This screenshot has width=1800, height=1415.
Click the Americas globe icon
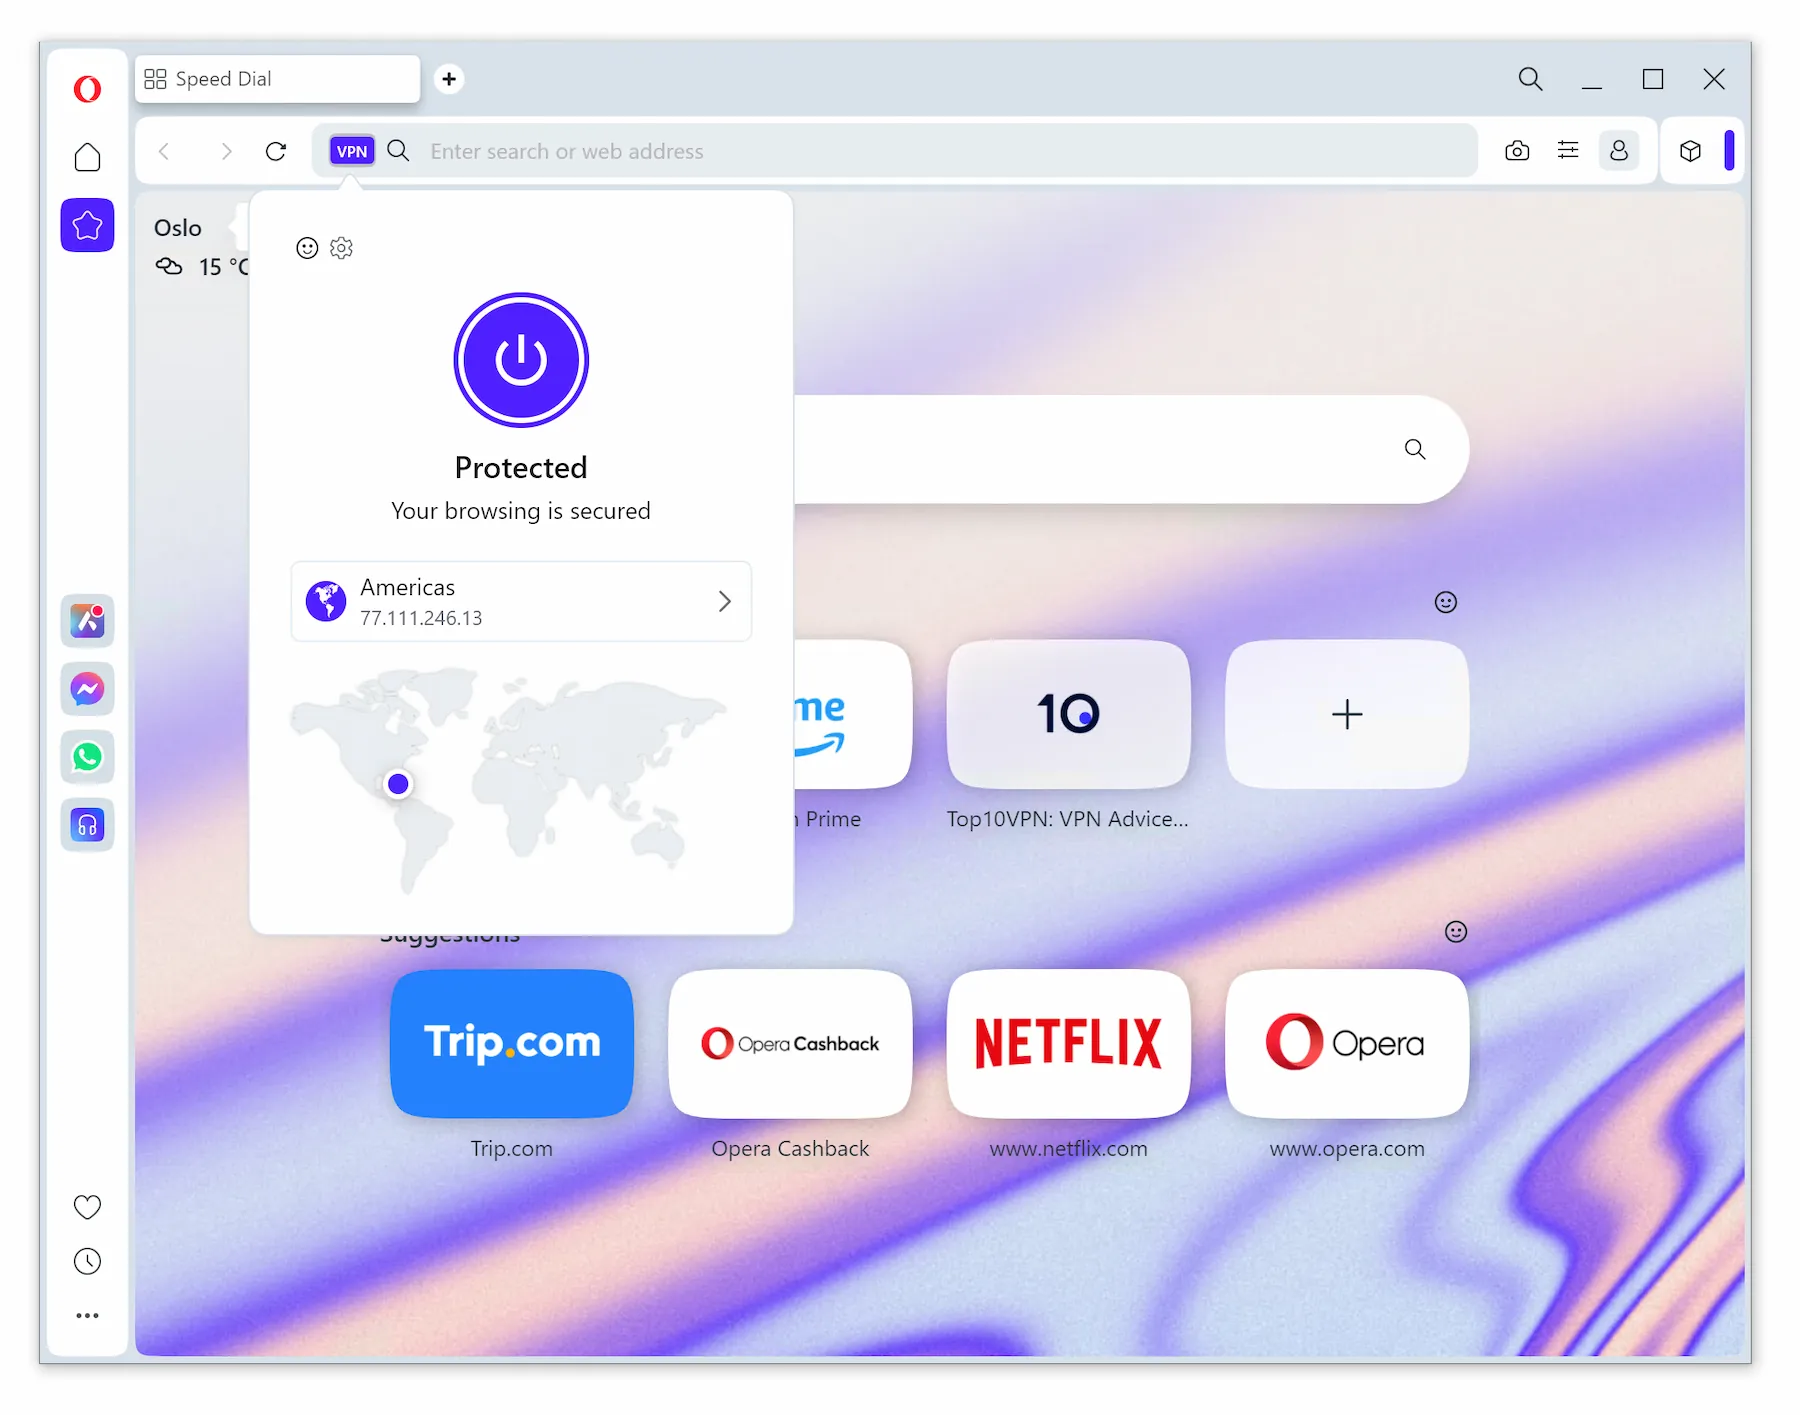pyautogui.click(x=326, y=601)
